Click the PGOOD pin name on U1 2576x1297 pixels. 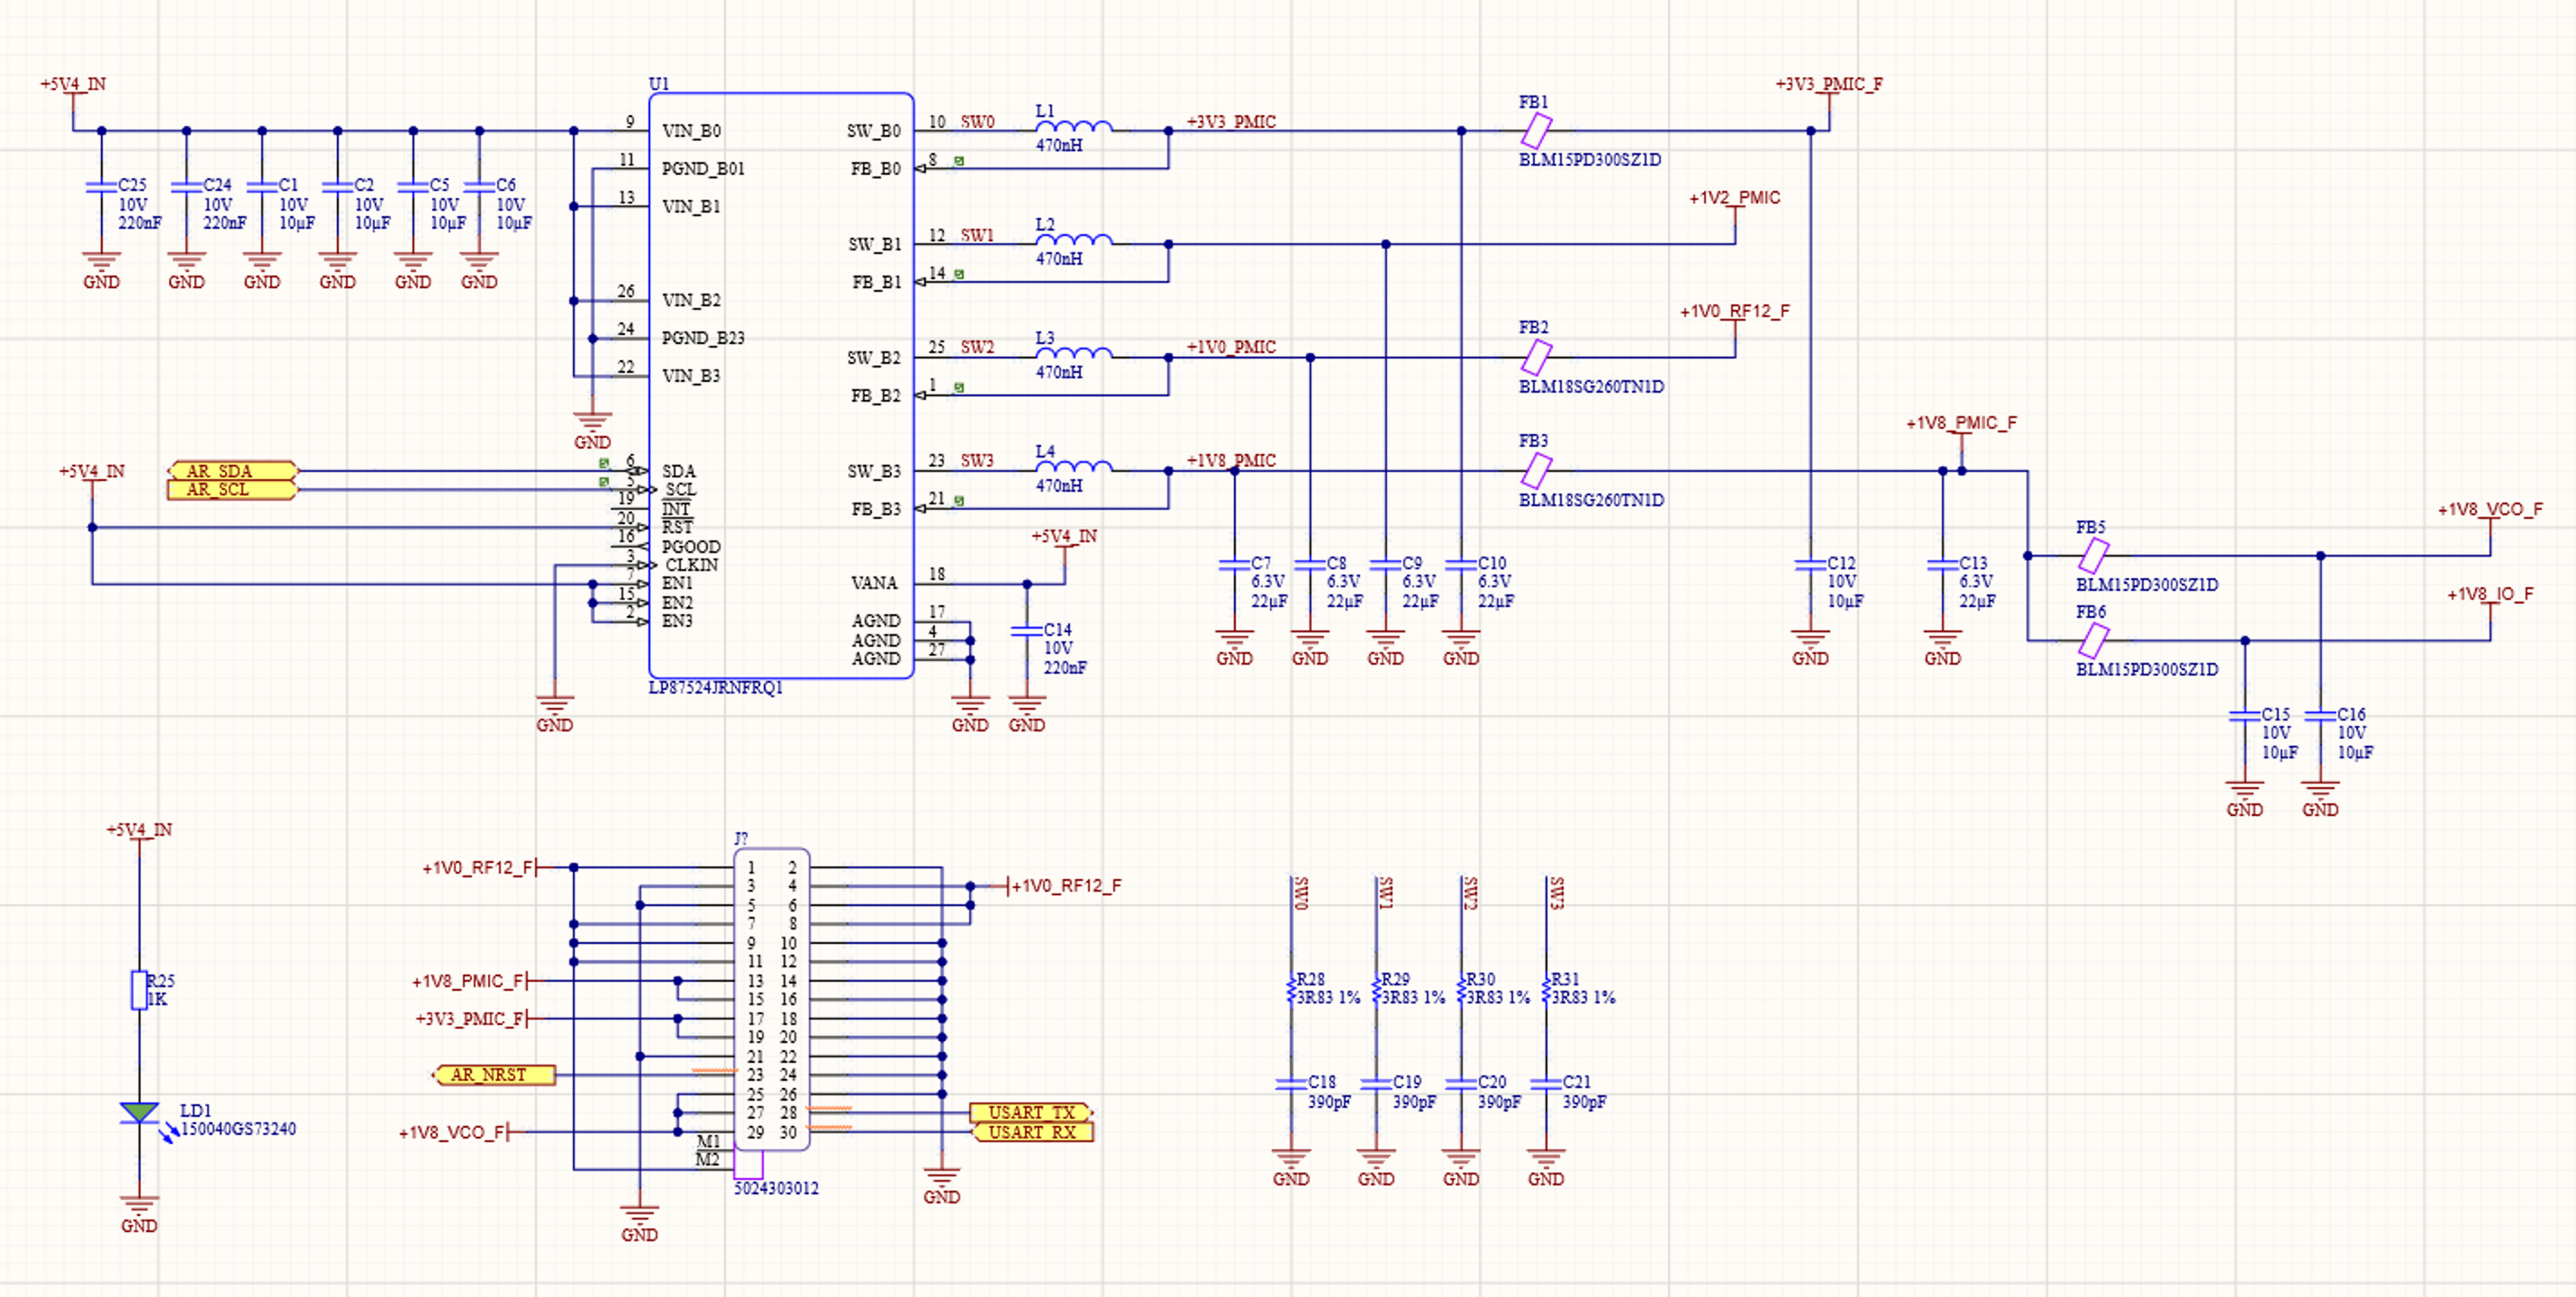coord(691,547)
